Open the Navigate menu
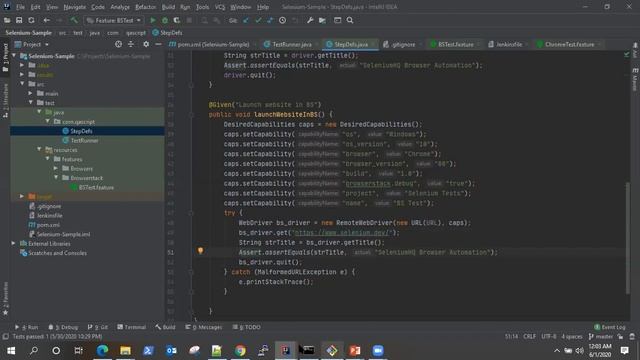The width and height of the screenshot is (640, 360). coord(75,7)
